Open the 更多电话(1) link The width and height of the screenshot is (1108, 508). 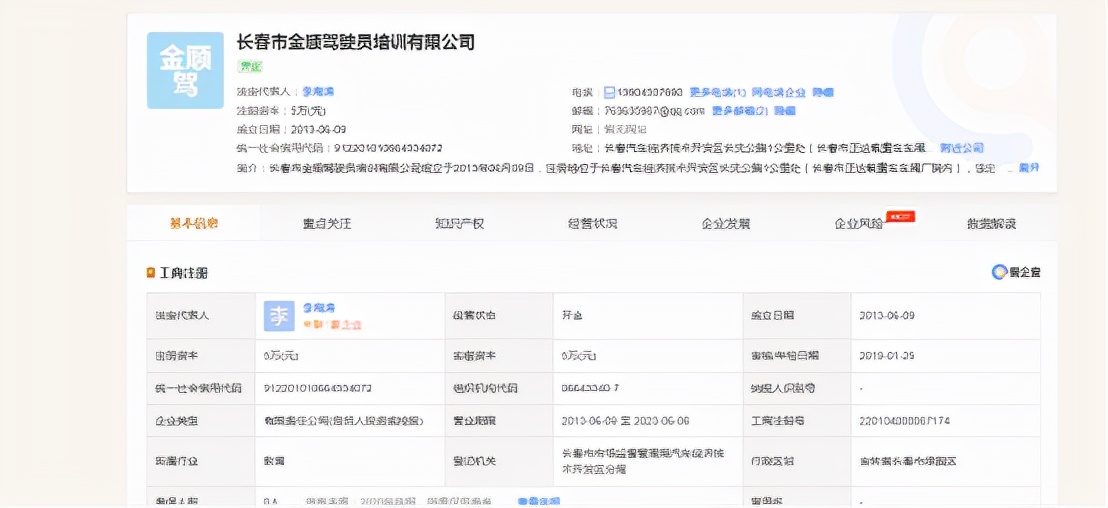(718, 92)
